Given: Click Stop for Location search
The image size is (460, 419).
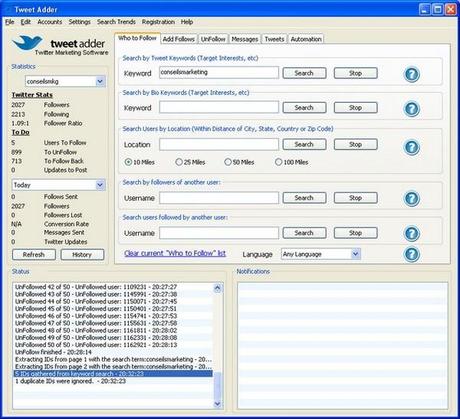Looking at the screenshot, I should (x=356, y=144).
